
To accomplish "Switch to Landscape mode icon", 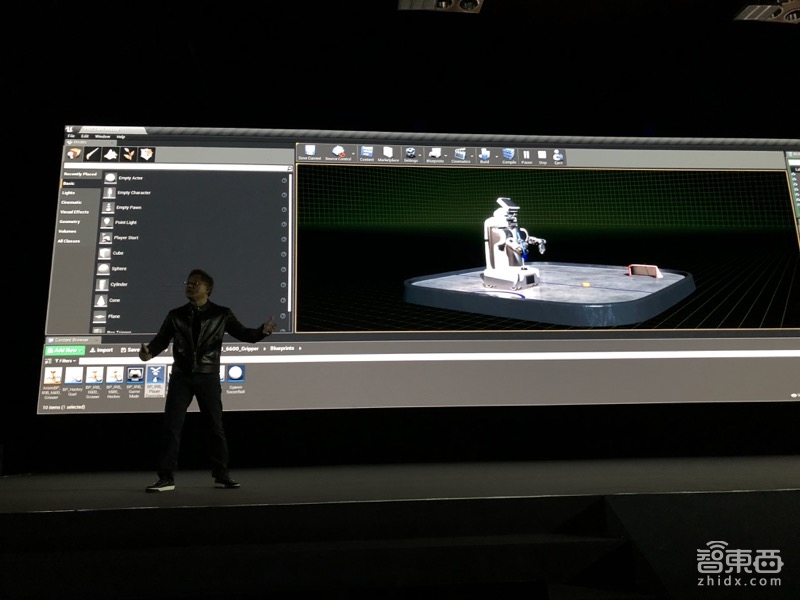I will click(110, 153).
